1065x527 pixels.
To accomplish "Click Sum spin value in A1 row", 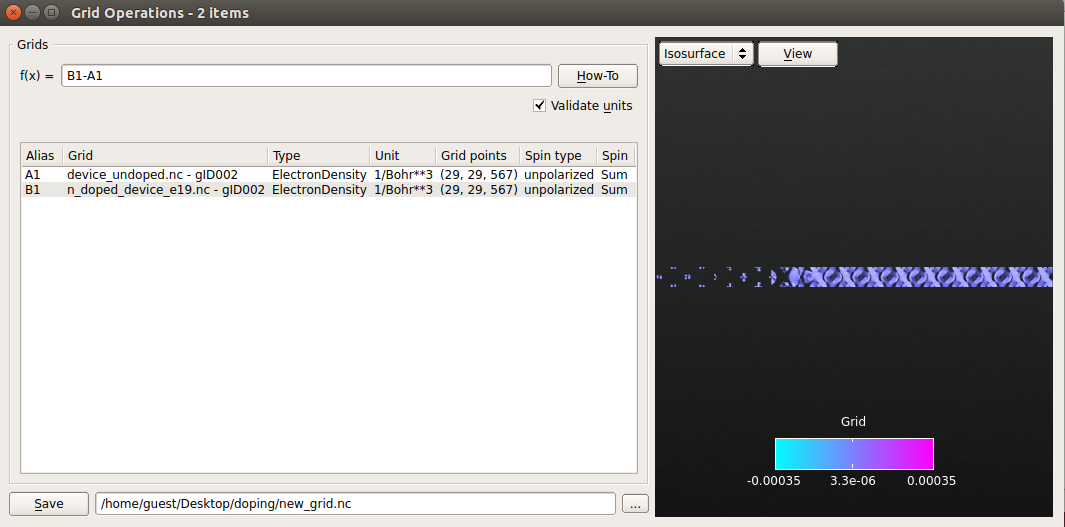I will (x=614, y=175).
